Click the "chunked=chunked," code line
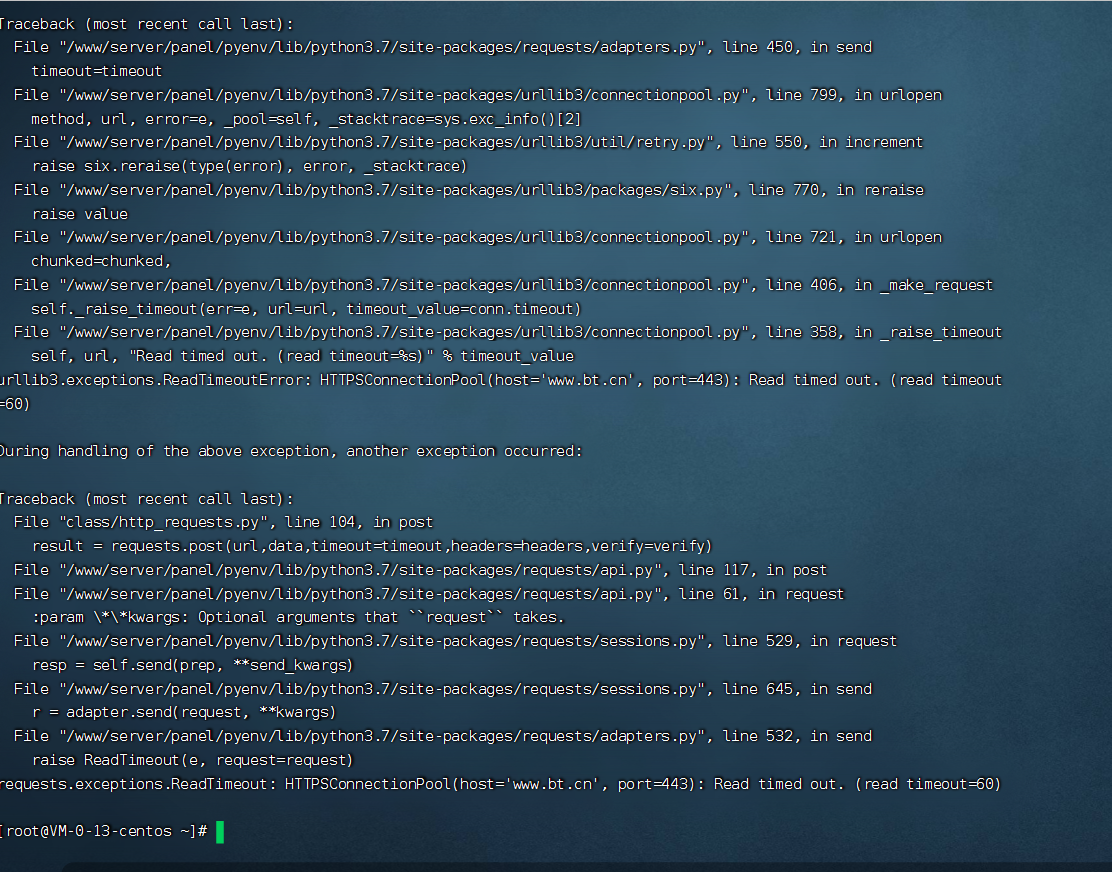 point(101,261)
